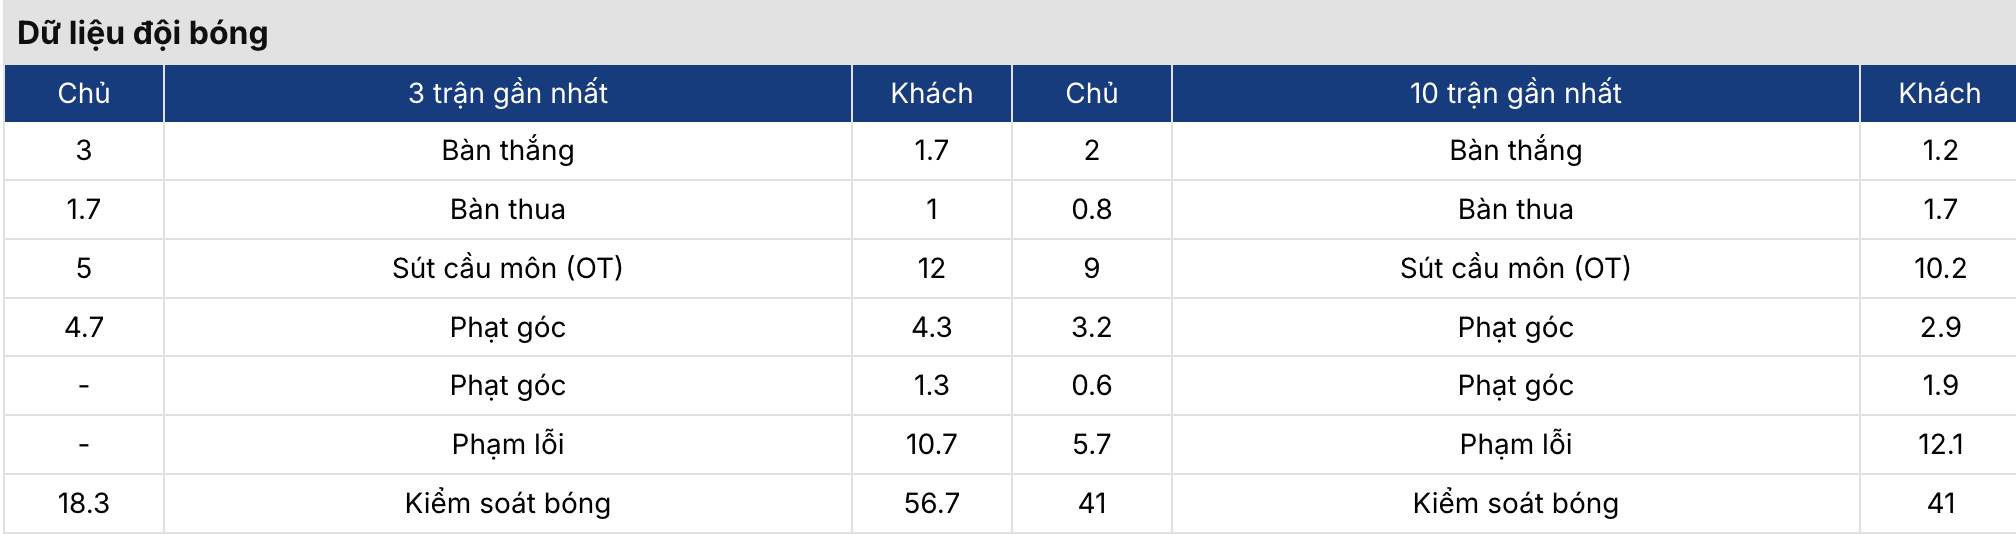Click the 5.7 home fouls value
Image resolution: width=2016 pixels, height=534 pixels.
click(1091, 444)
